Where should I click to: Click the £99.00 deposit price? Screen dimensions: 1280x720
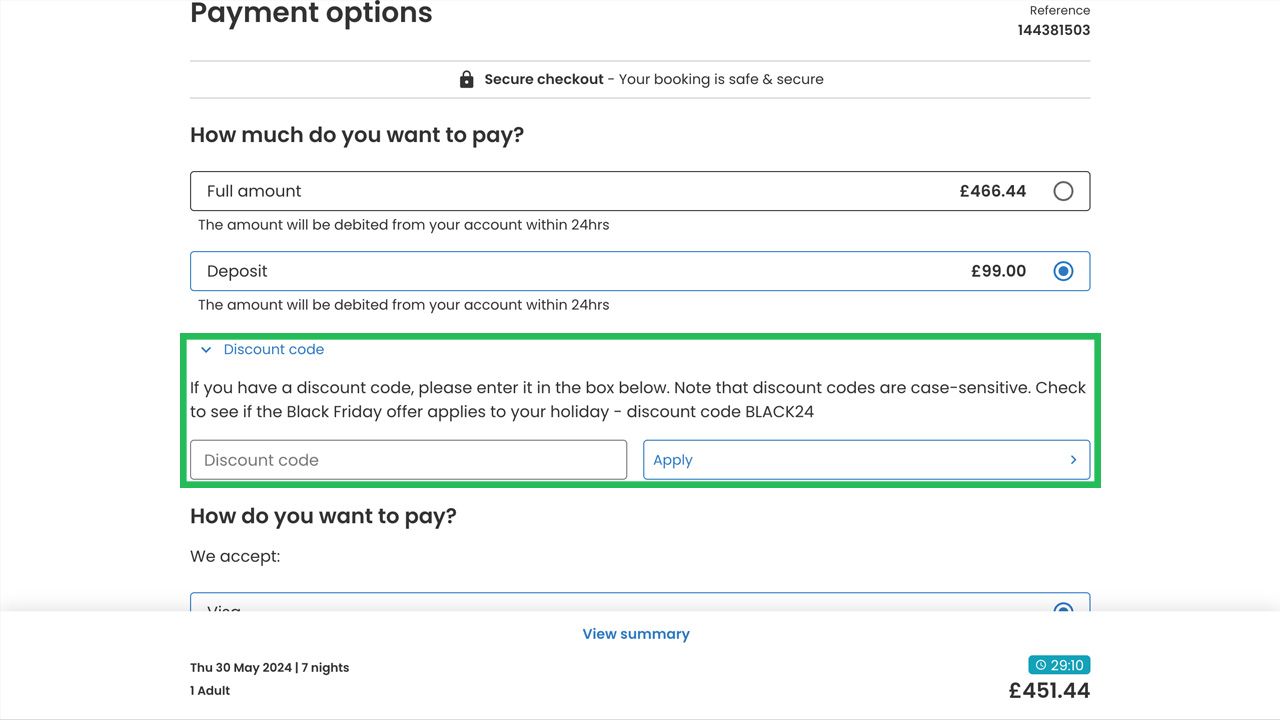998,271
